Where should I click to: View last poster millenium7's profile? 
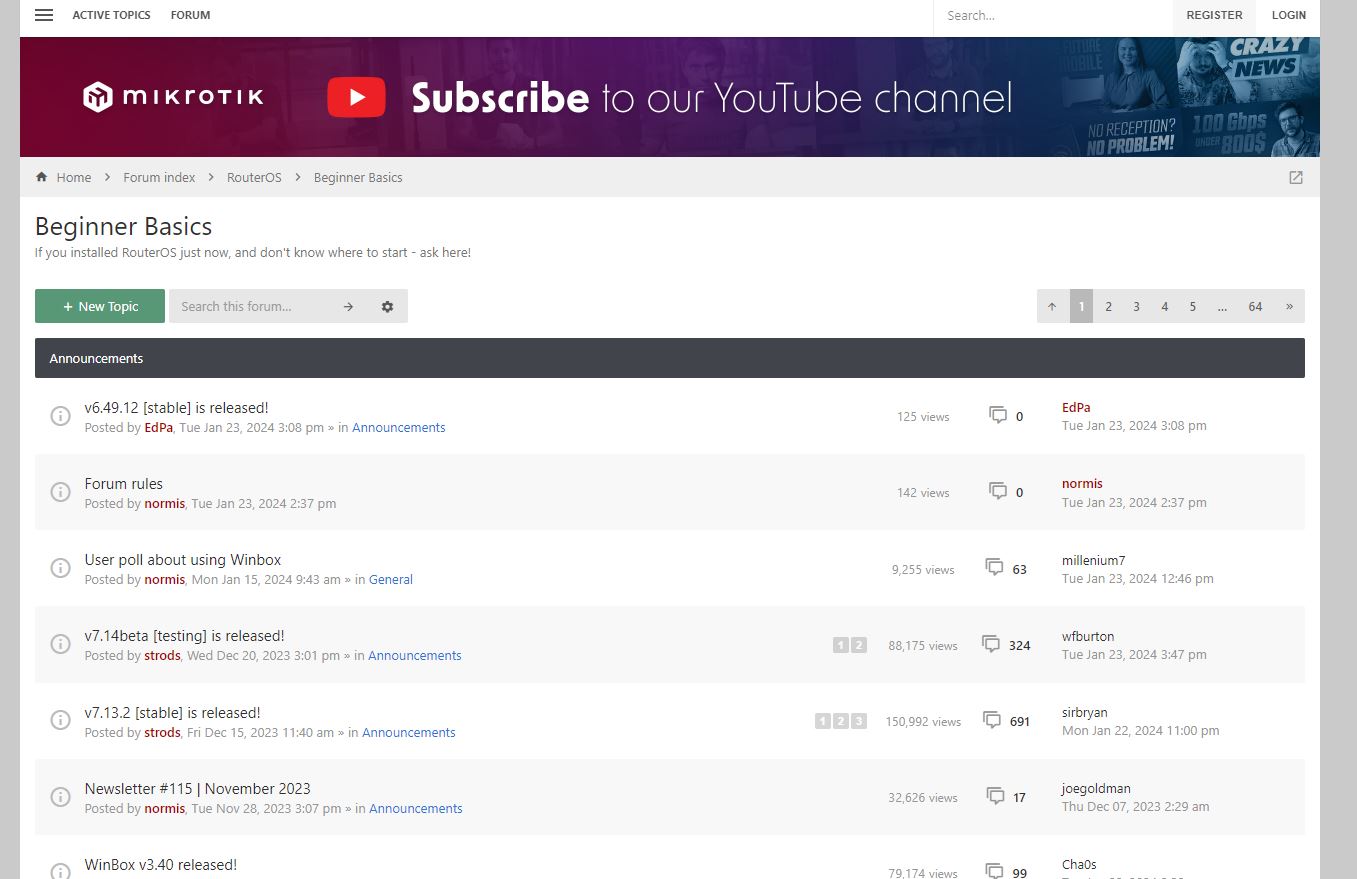1093,560
